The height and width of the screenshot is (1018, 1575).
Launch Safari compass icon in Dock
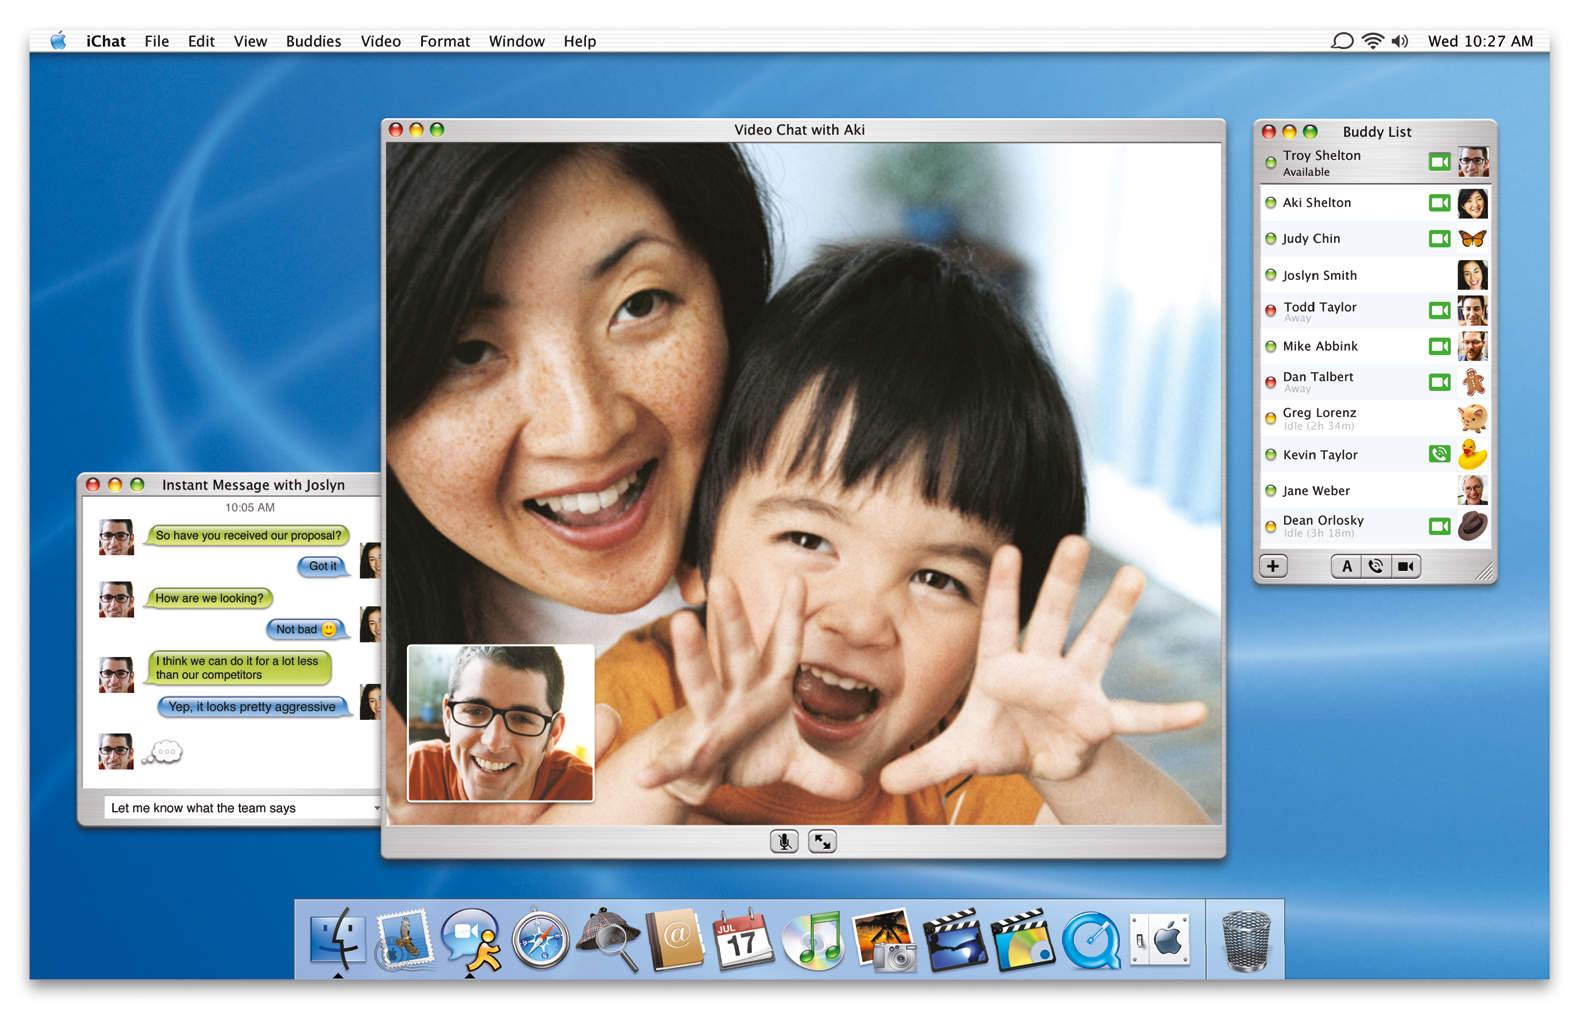(x=540, y=940)
